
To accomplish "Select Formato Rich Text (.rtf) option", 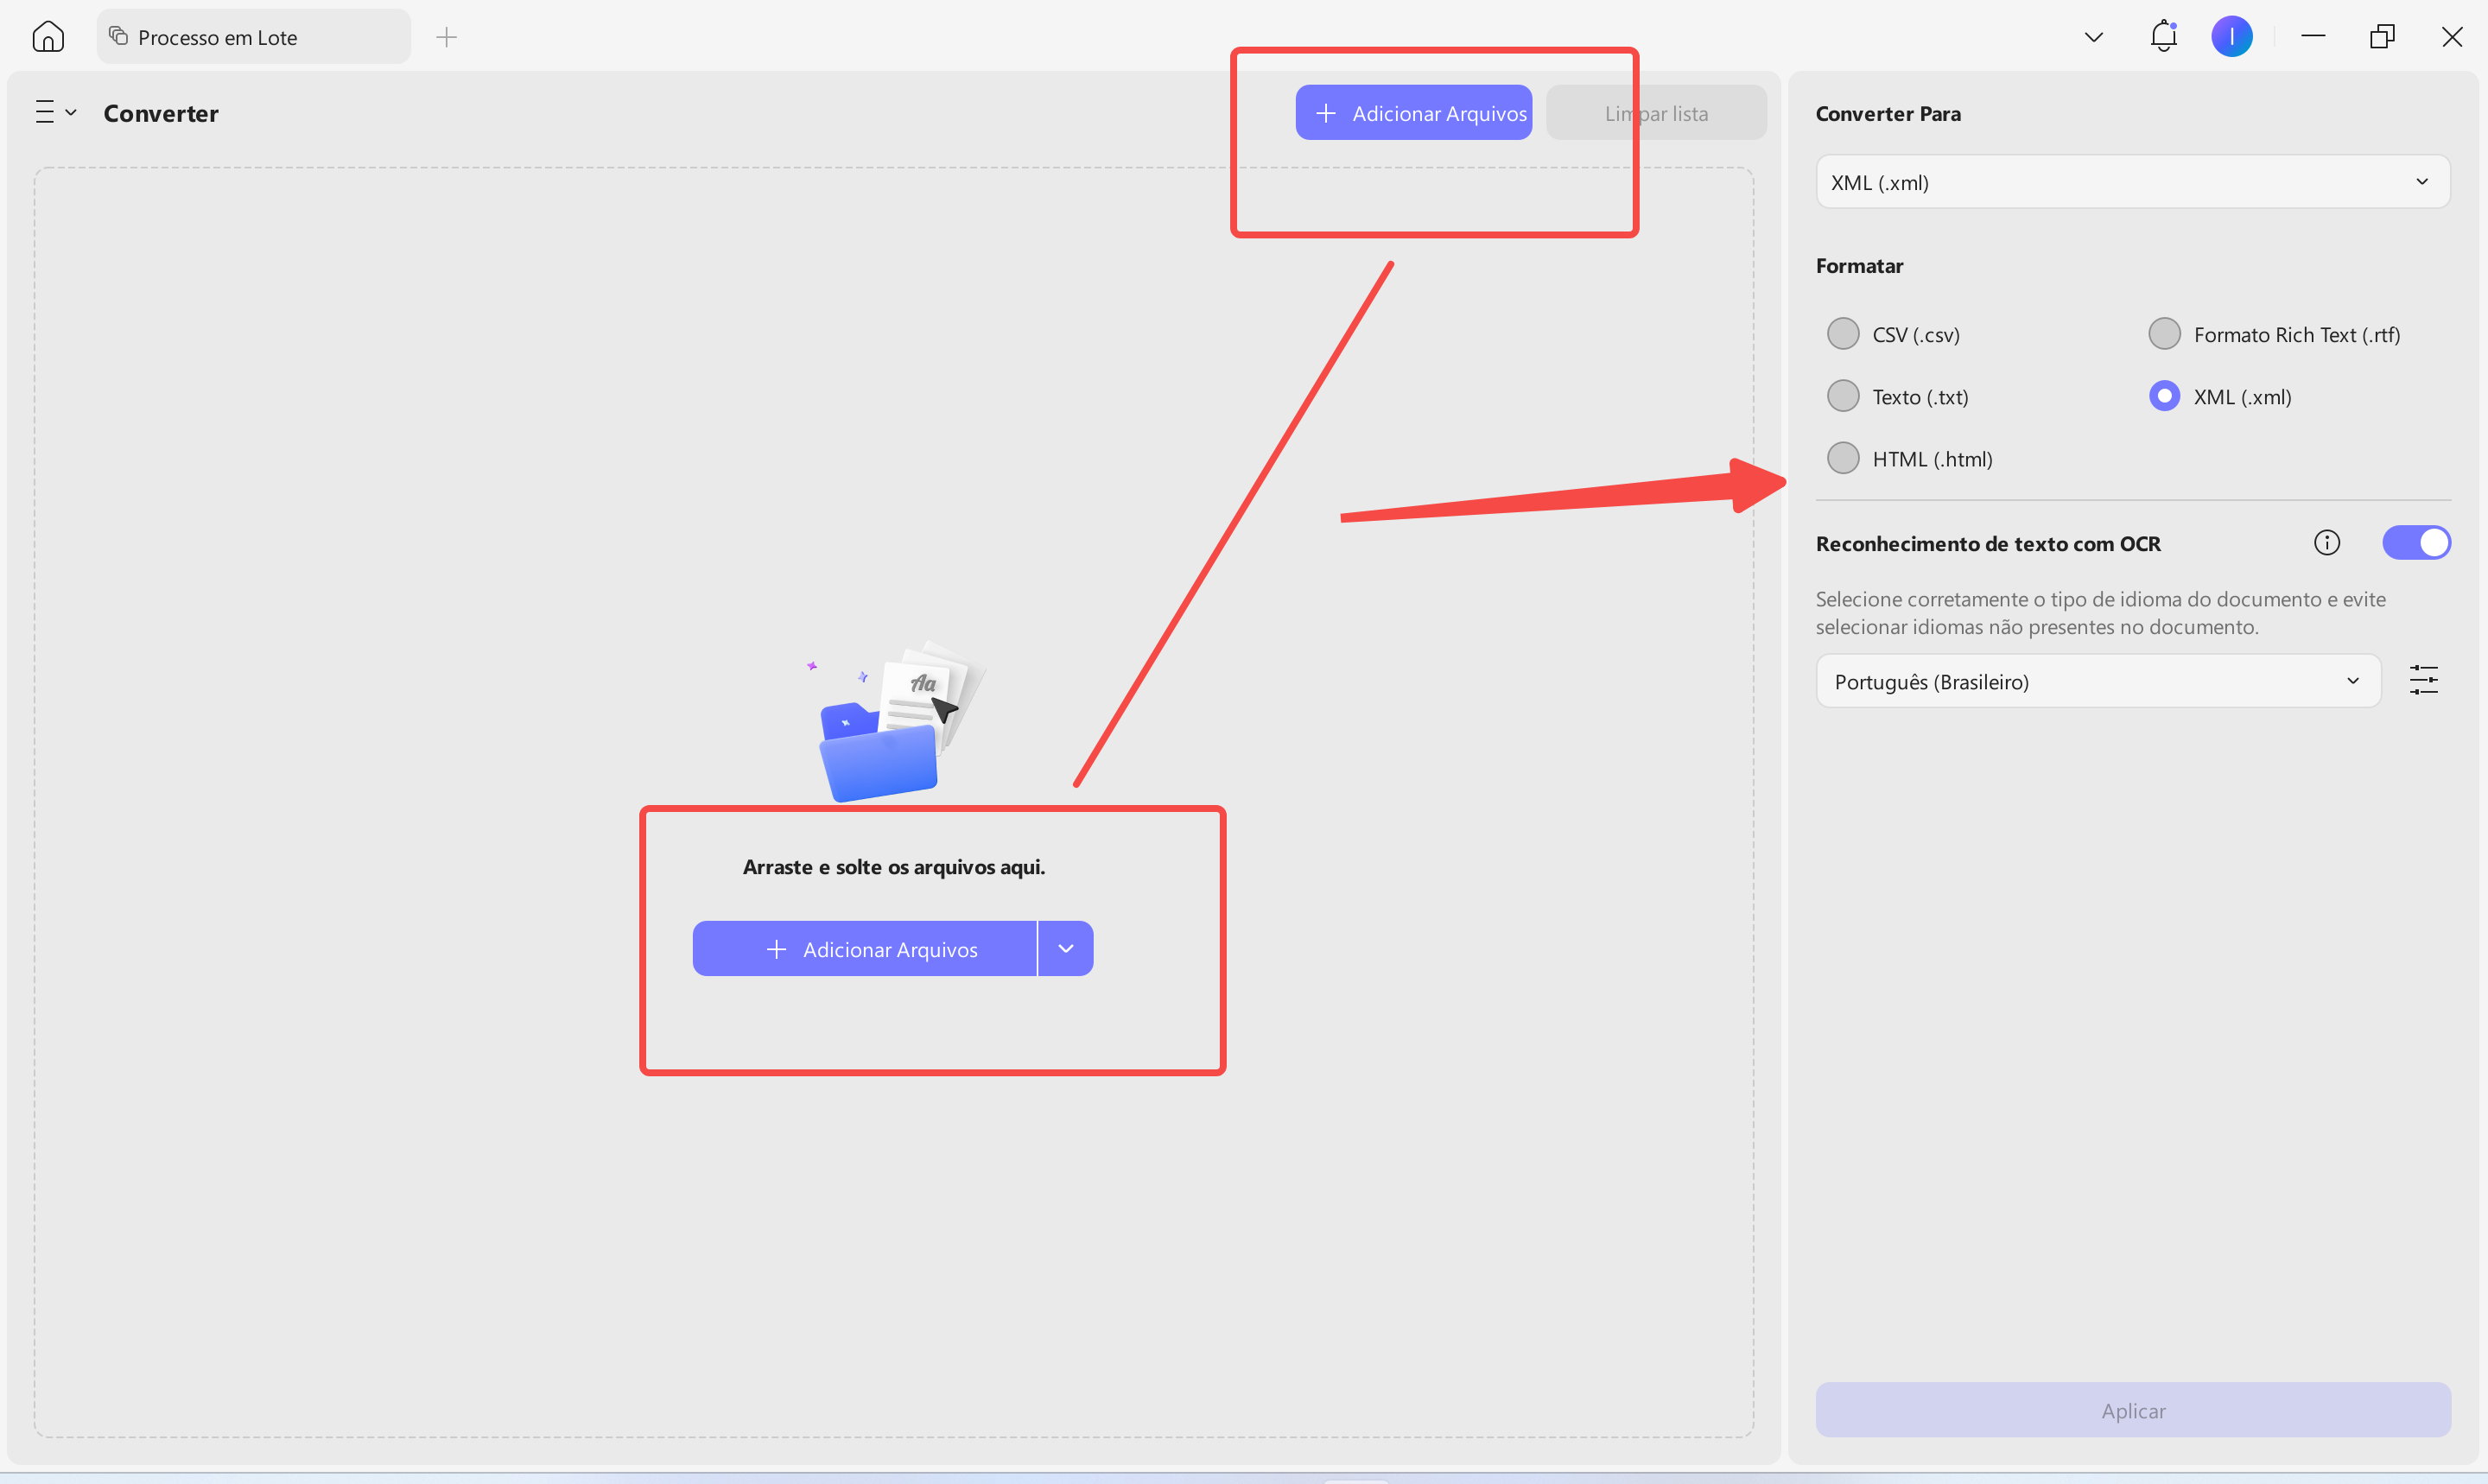I will pyautogui.click(x=2274, y=334).
